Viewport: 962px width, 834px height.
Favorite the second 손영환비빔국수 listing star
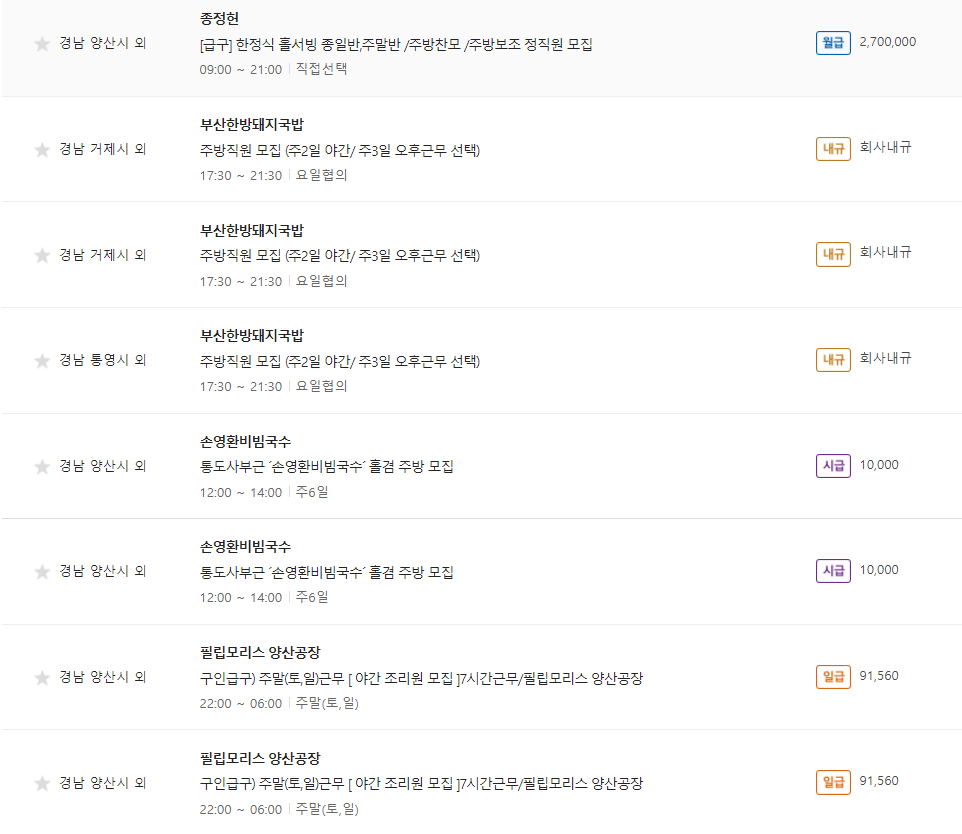pos(42,572)
